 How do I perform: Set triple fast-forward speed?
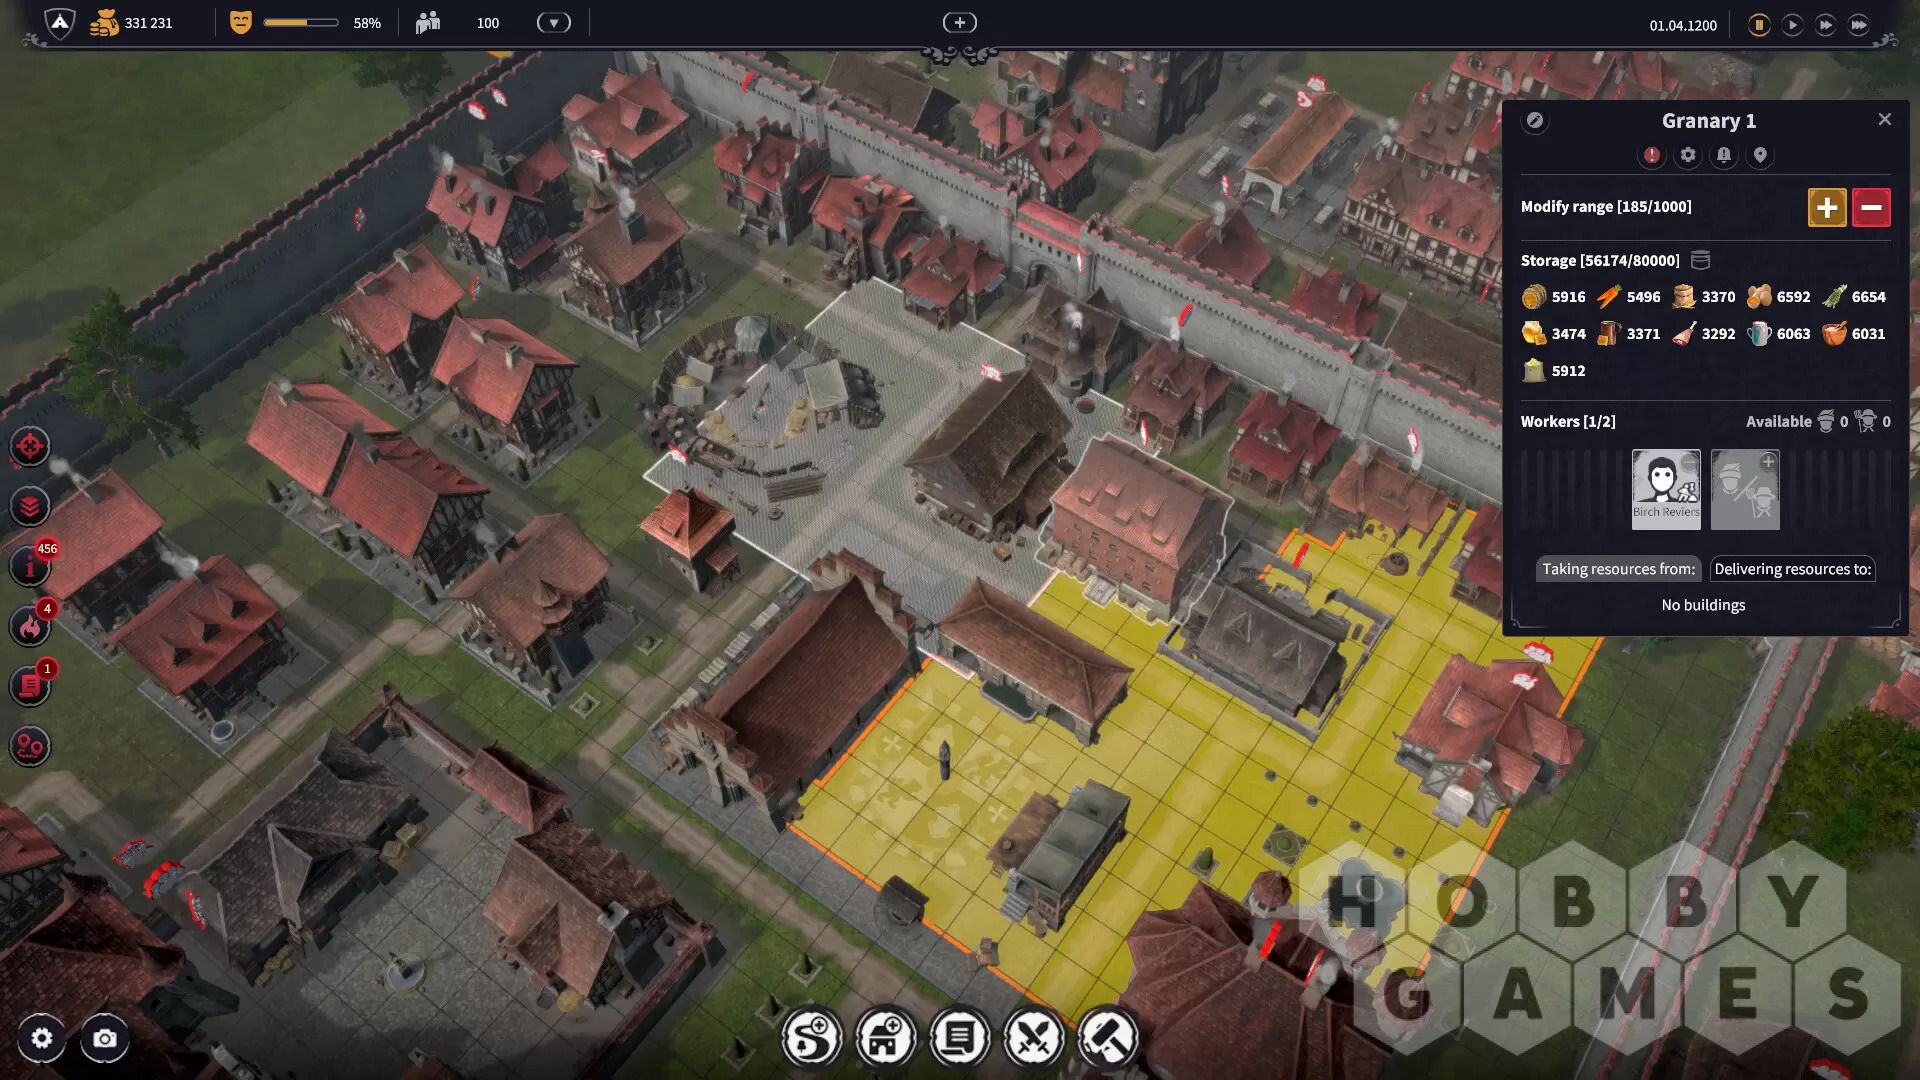pyautogui.click(x=1858, y=25)
